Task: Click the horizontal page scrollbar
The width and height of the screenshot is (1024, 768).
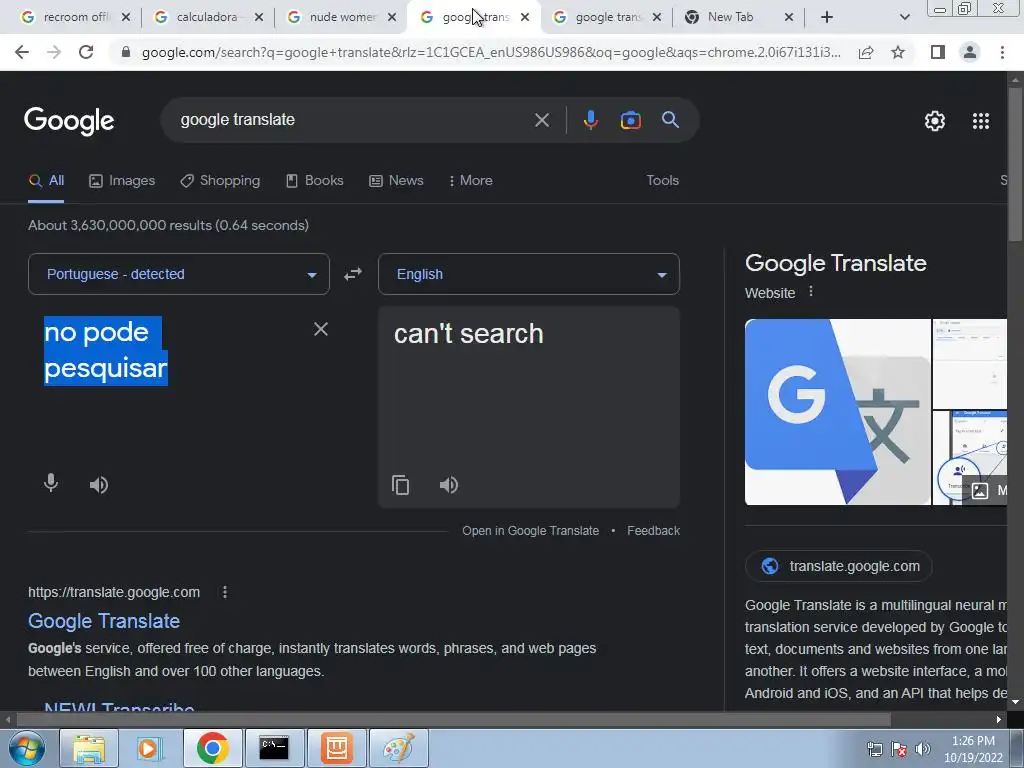Action: [453, 720]
